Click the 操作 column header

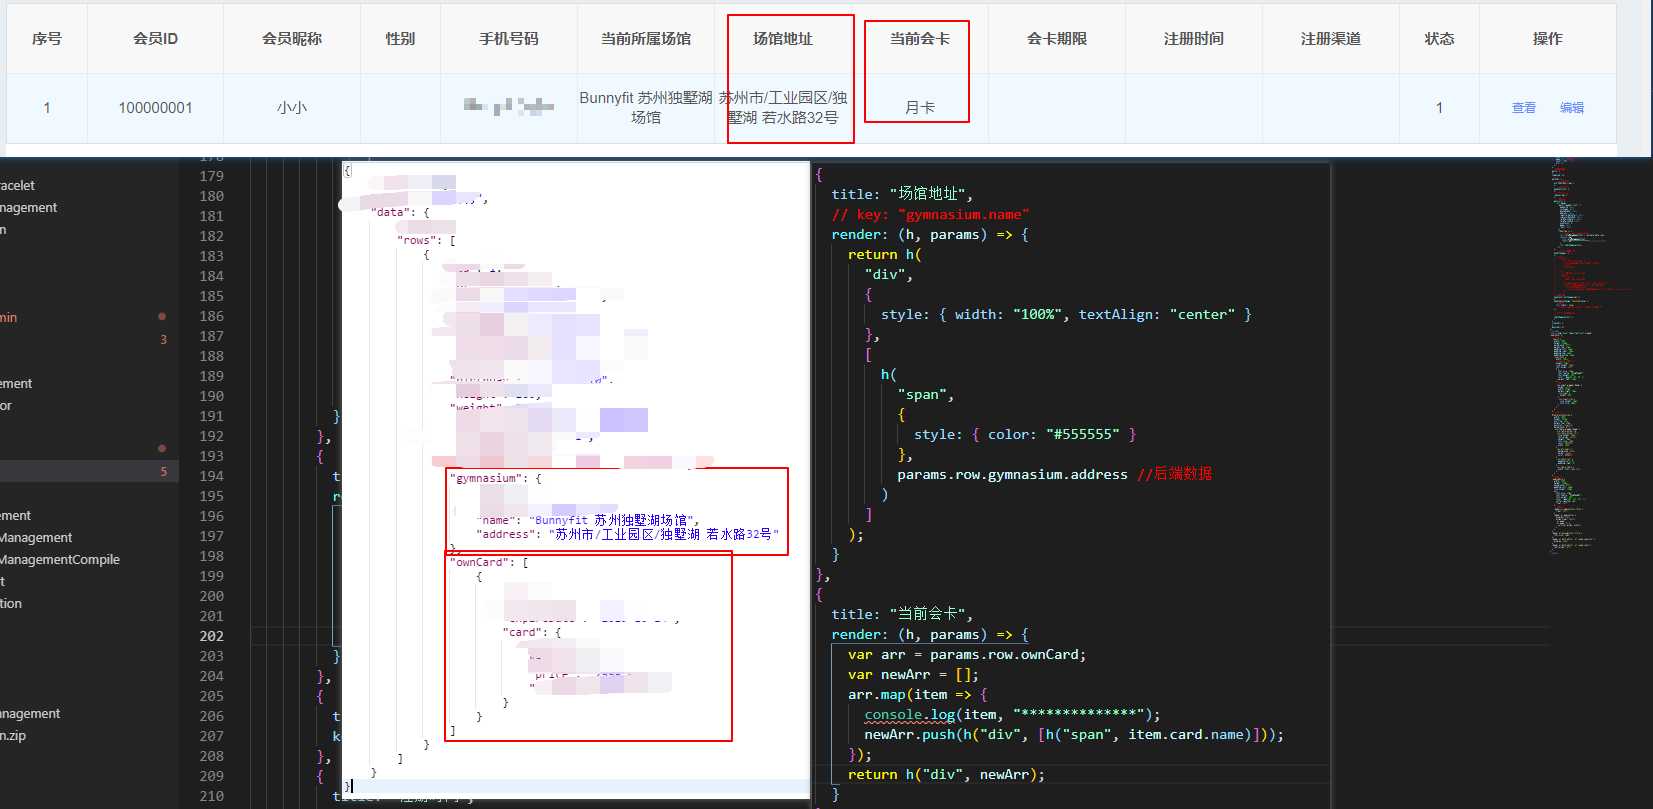1547,39
